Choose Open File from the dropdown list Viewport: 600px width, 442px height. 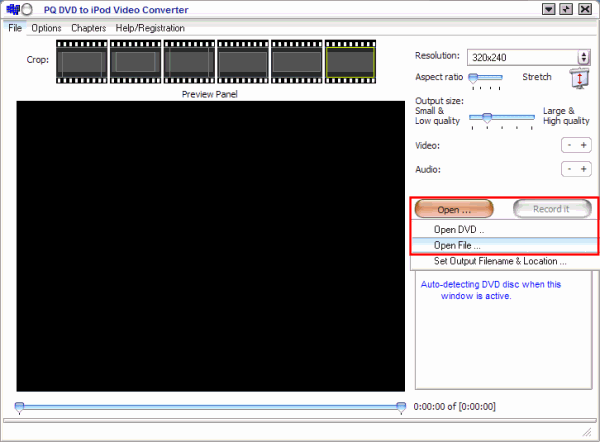click(x=504, y=245)
